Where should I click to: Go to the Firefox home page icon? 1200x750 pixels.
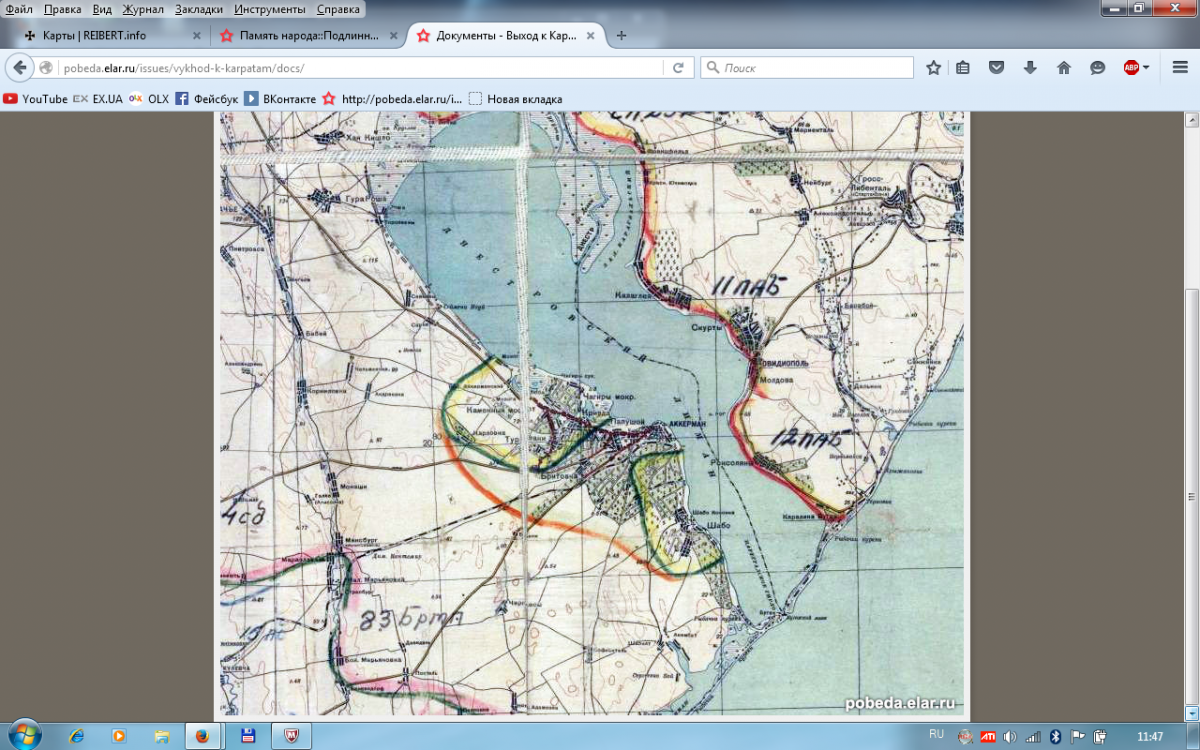point(1064,68)
